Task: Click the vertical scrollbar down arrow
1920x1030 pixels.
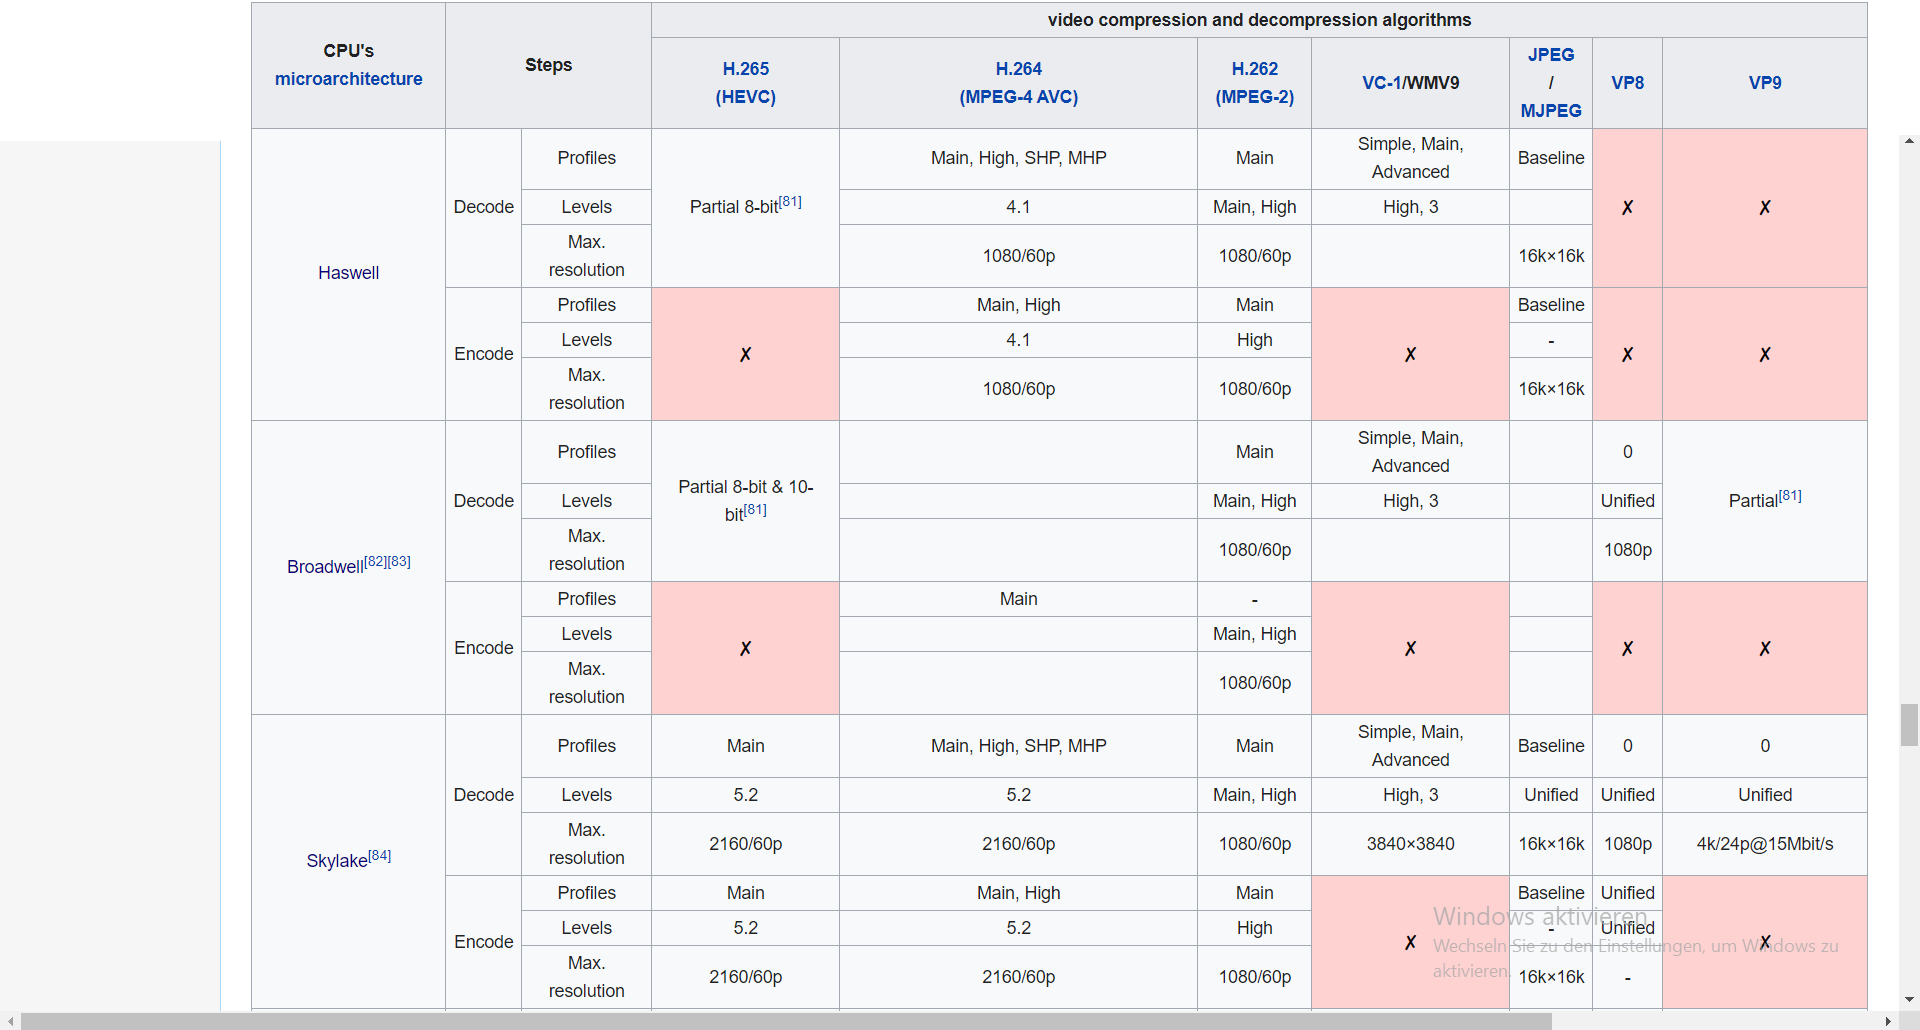Action: pos(1910,999)
